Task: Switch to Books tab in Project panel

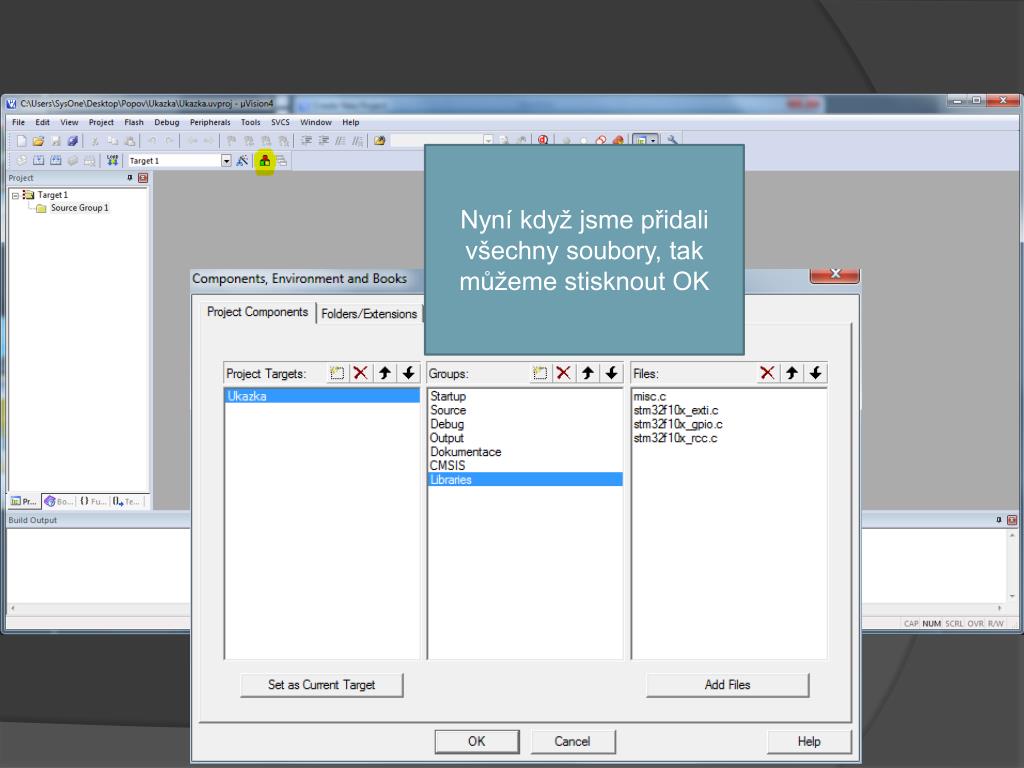Action: point(59,502)
